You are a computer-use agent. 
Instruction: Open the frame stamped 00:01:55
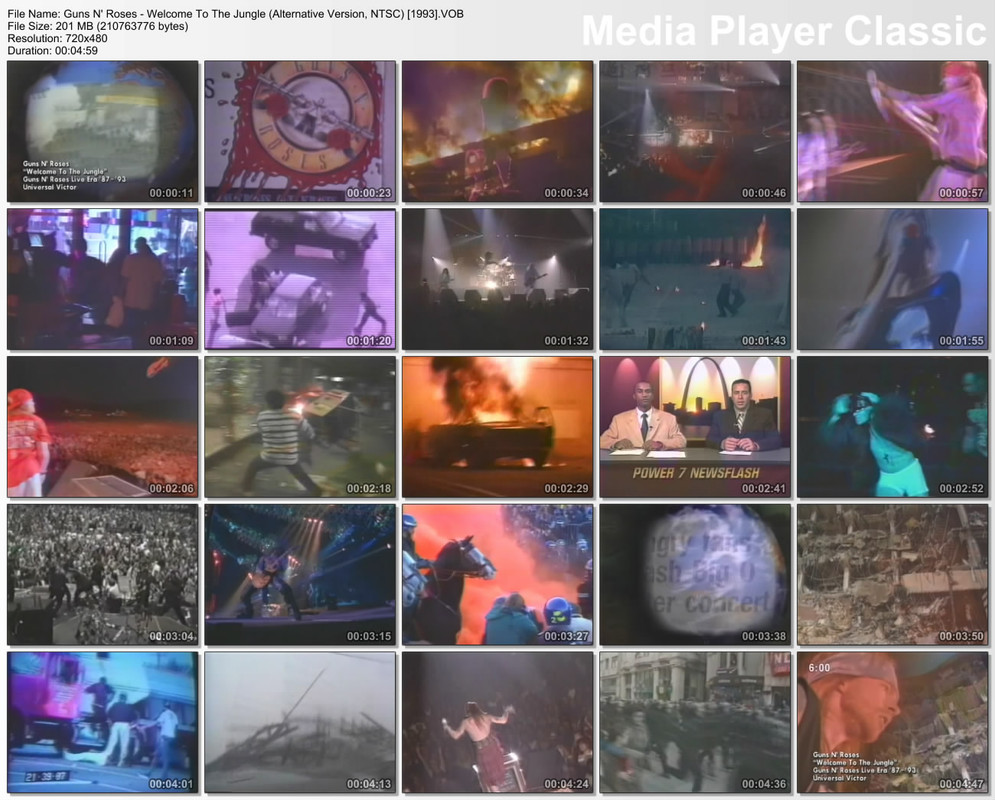pyautogui.click(x=893, y=279)
